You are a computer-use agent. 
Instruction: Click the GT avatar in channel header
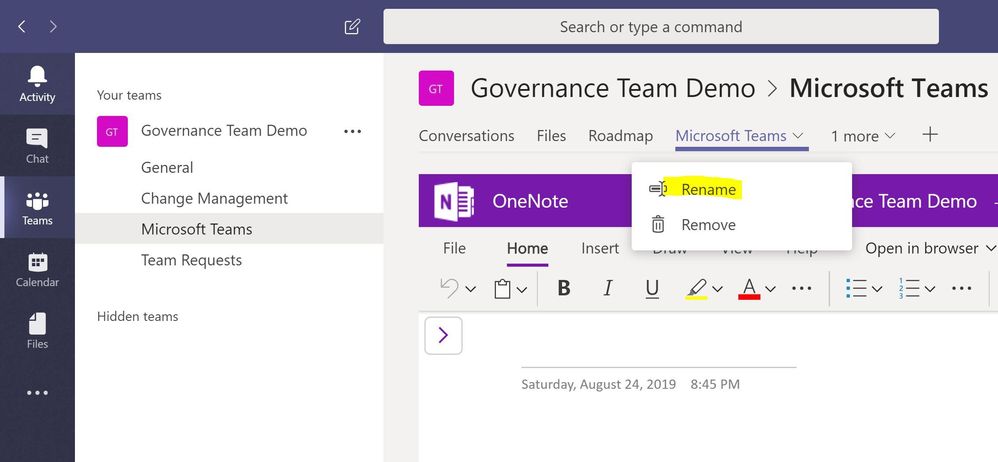coord(436,88)
